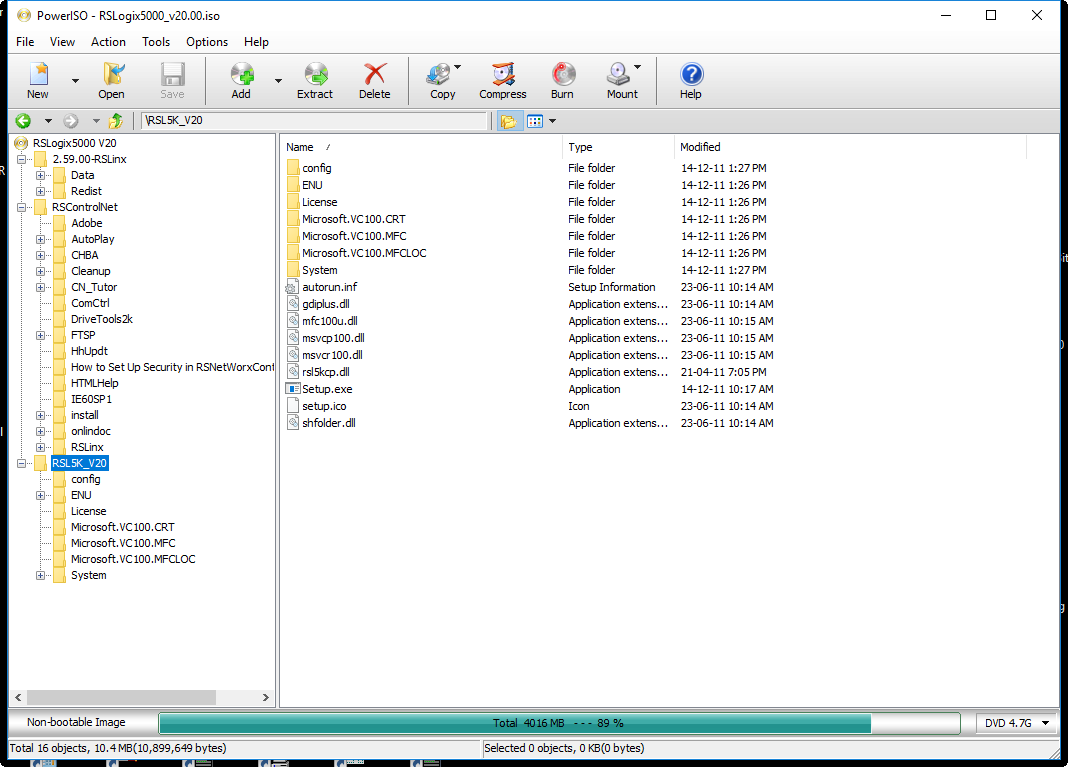Expand the onlindoc tree node
Screen dimensions: 1068x767
click(x=41, y=431)
